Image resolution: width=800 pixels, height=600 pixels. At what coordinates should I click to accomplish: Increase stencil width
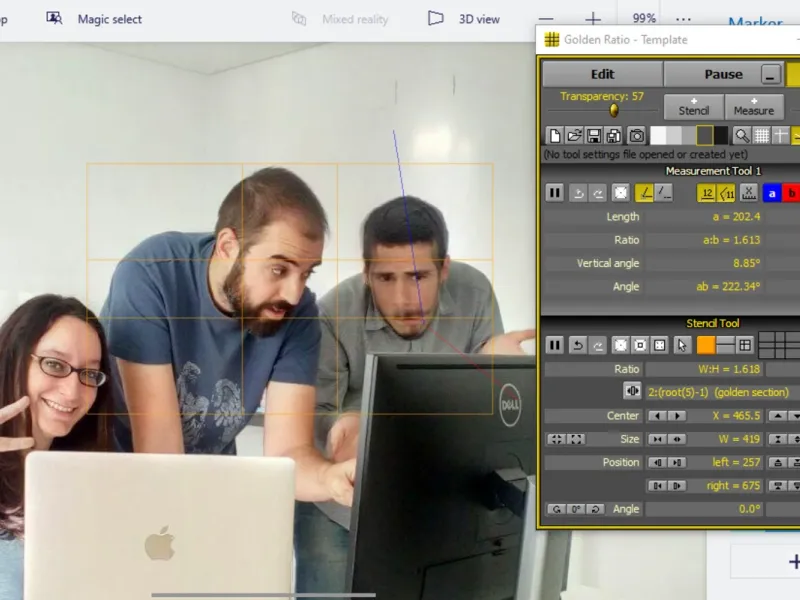click(x=678, y=439)
